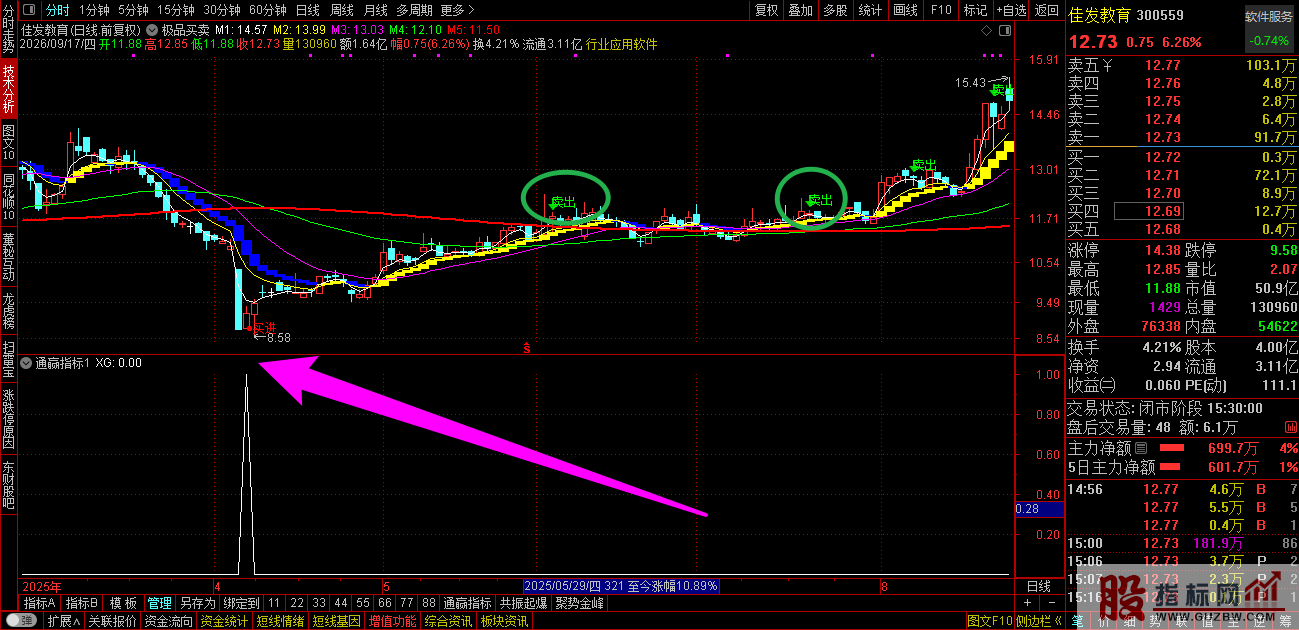1299x630 pixels.
Task: Open the 资金流向 bottom tab
Action: (168, 621)
